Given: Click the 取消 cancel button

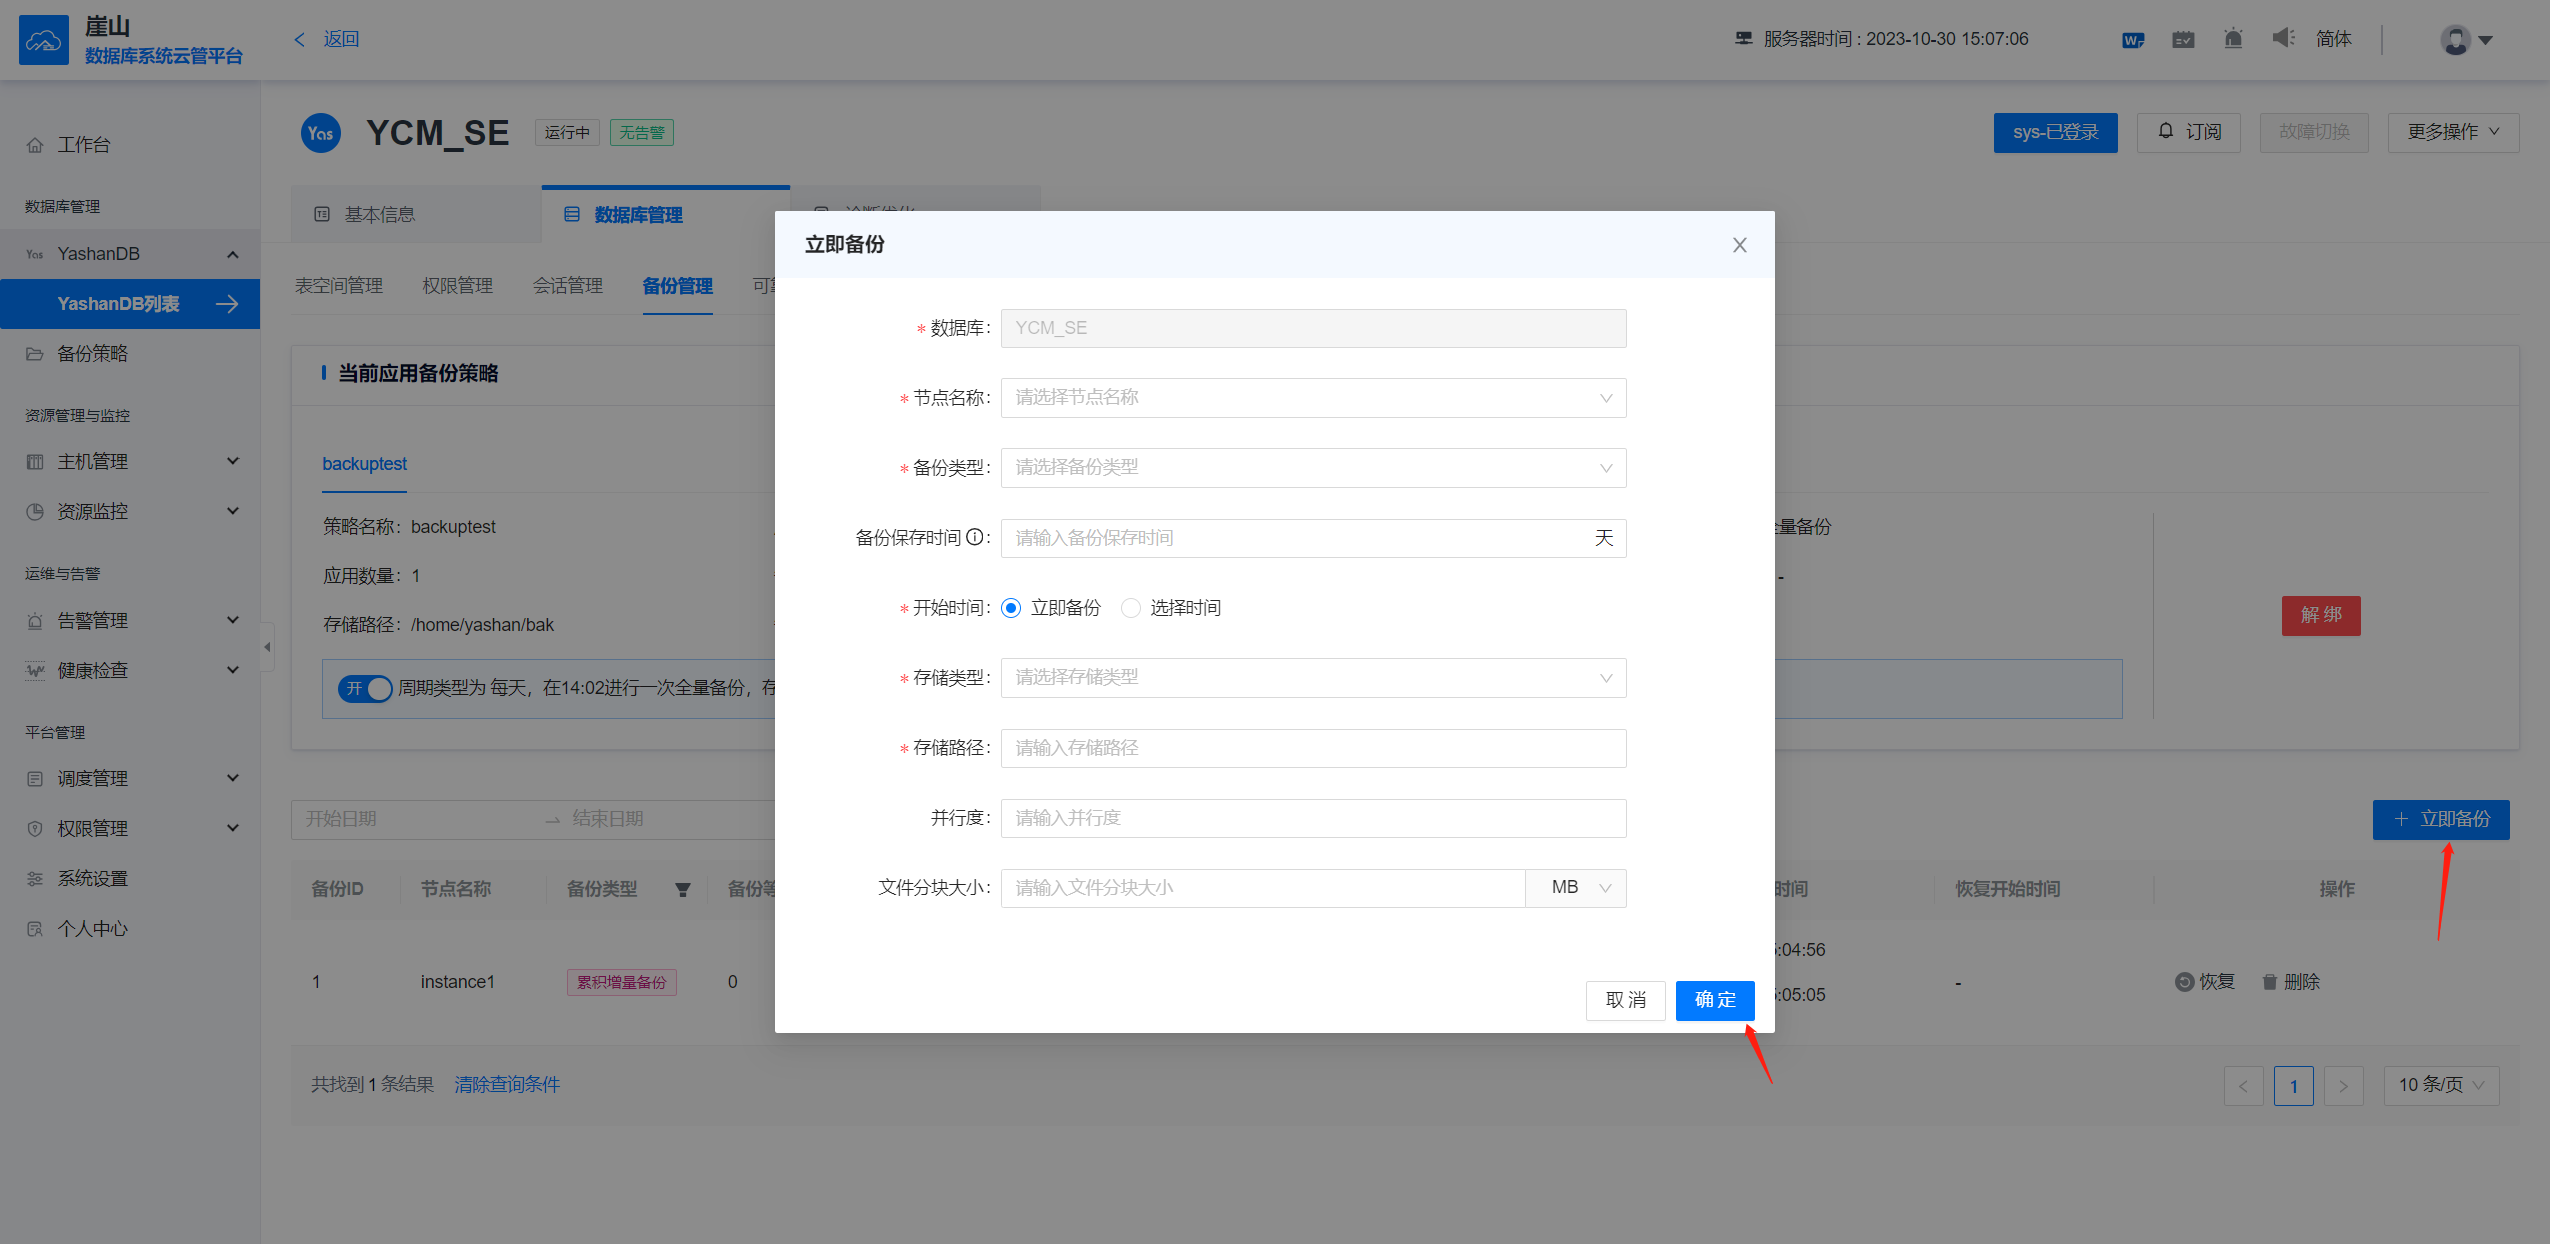Looking at the screenshot, I should tap(1625, 1000).
